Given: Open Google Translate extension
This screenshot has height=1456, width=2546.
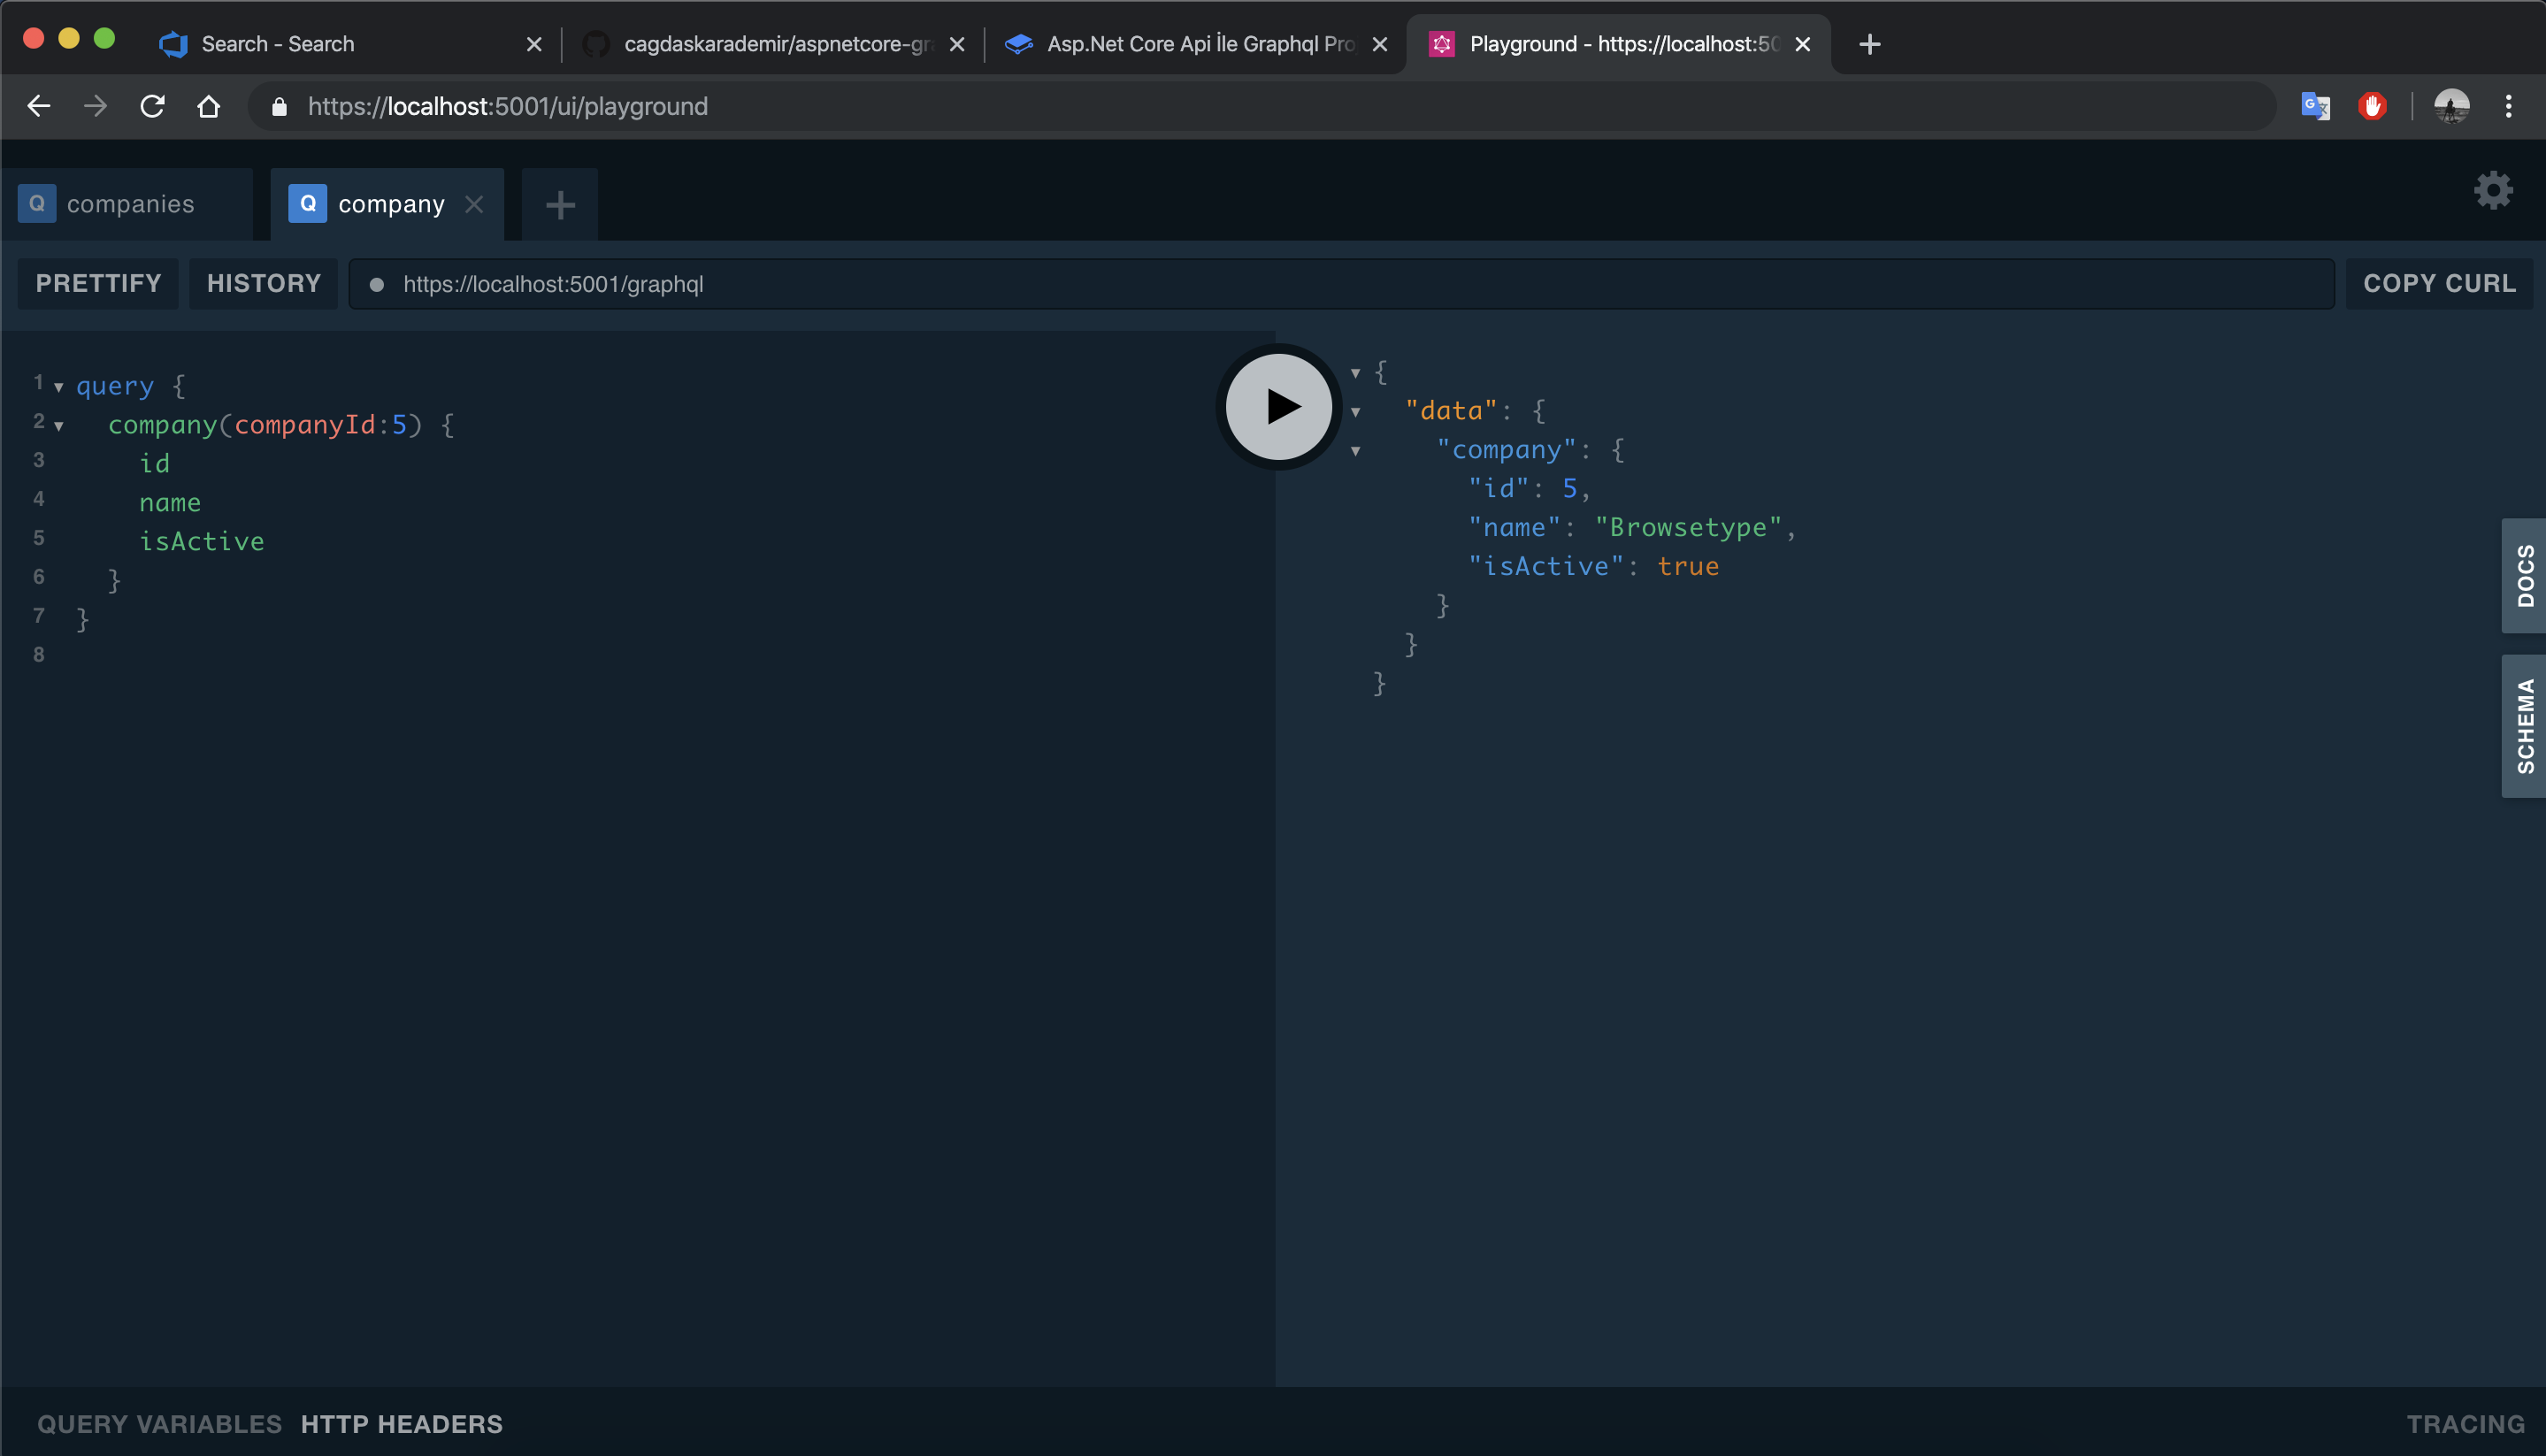Looking at the screenshot, I should [2315, 106].
